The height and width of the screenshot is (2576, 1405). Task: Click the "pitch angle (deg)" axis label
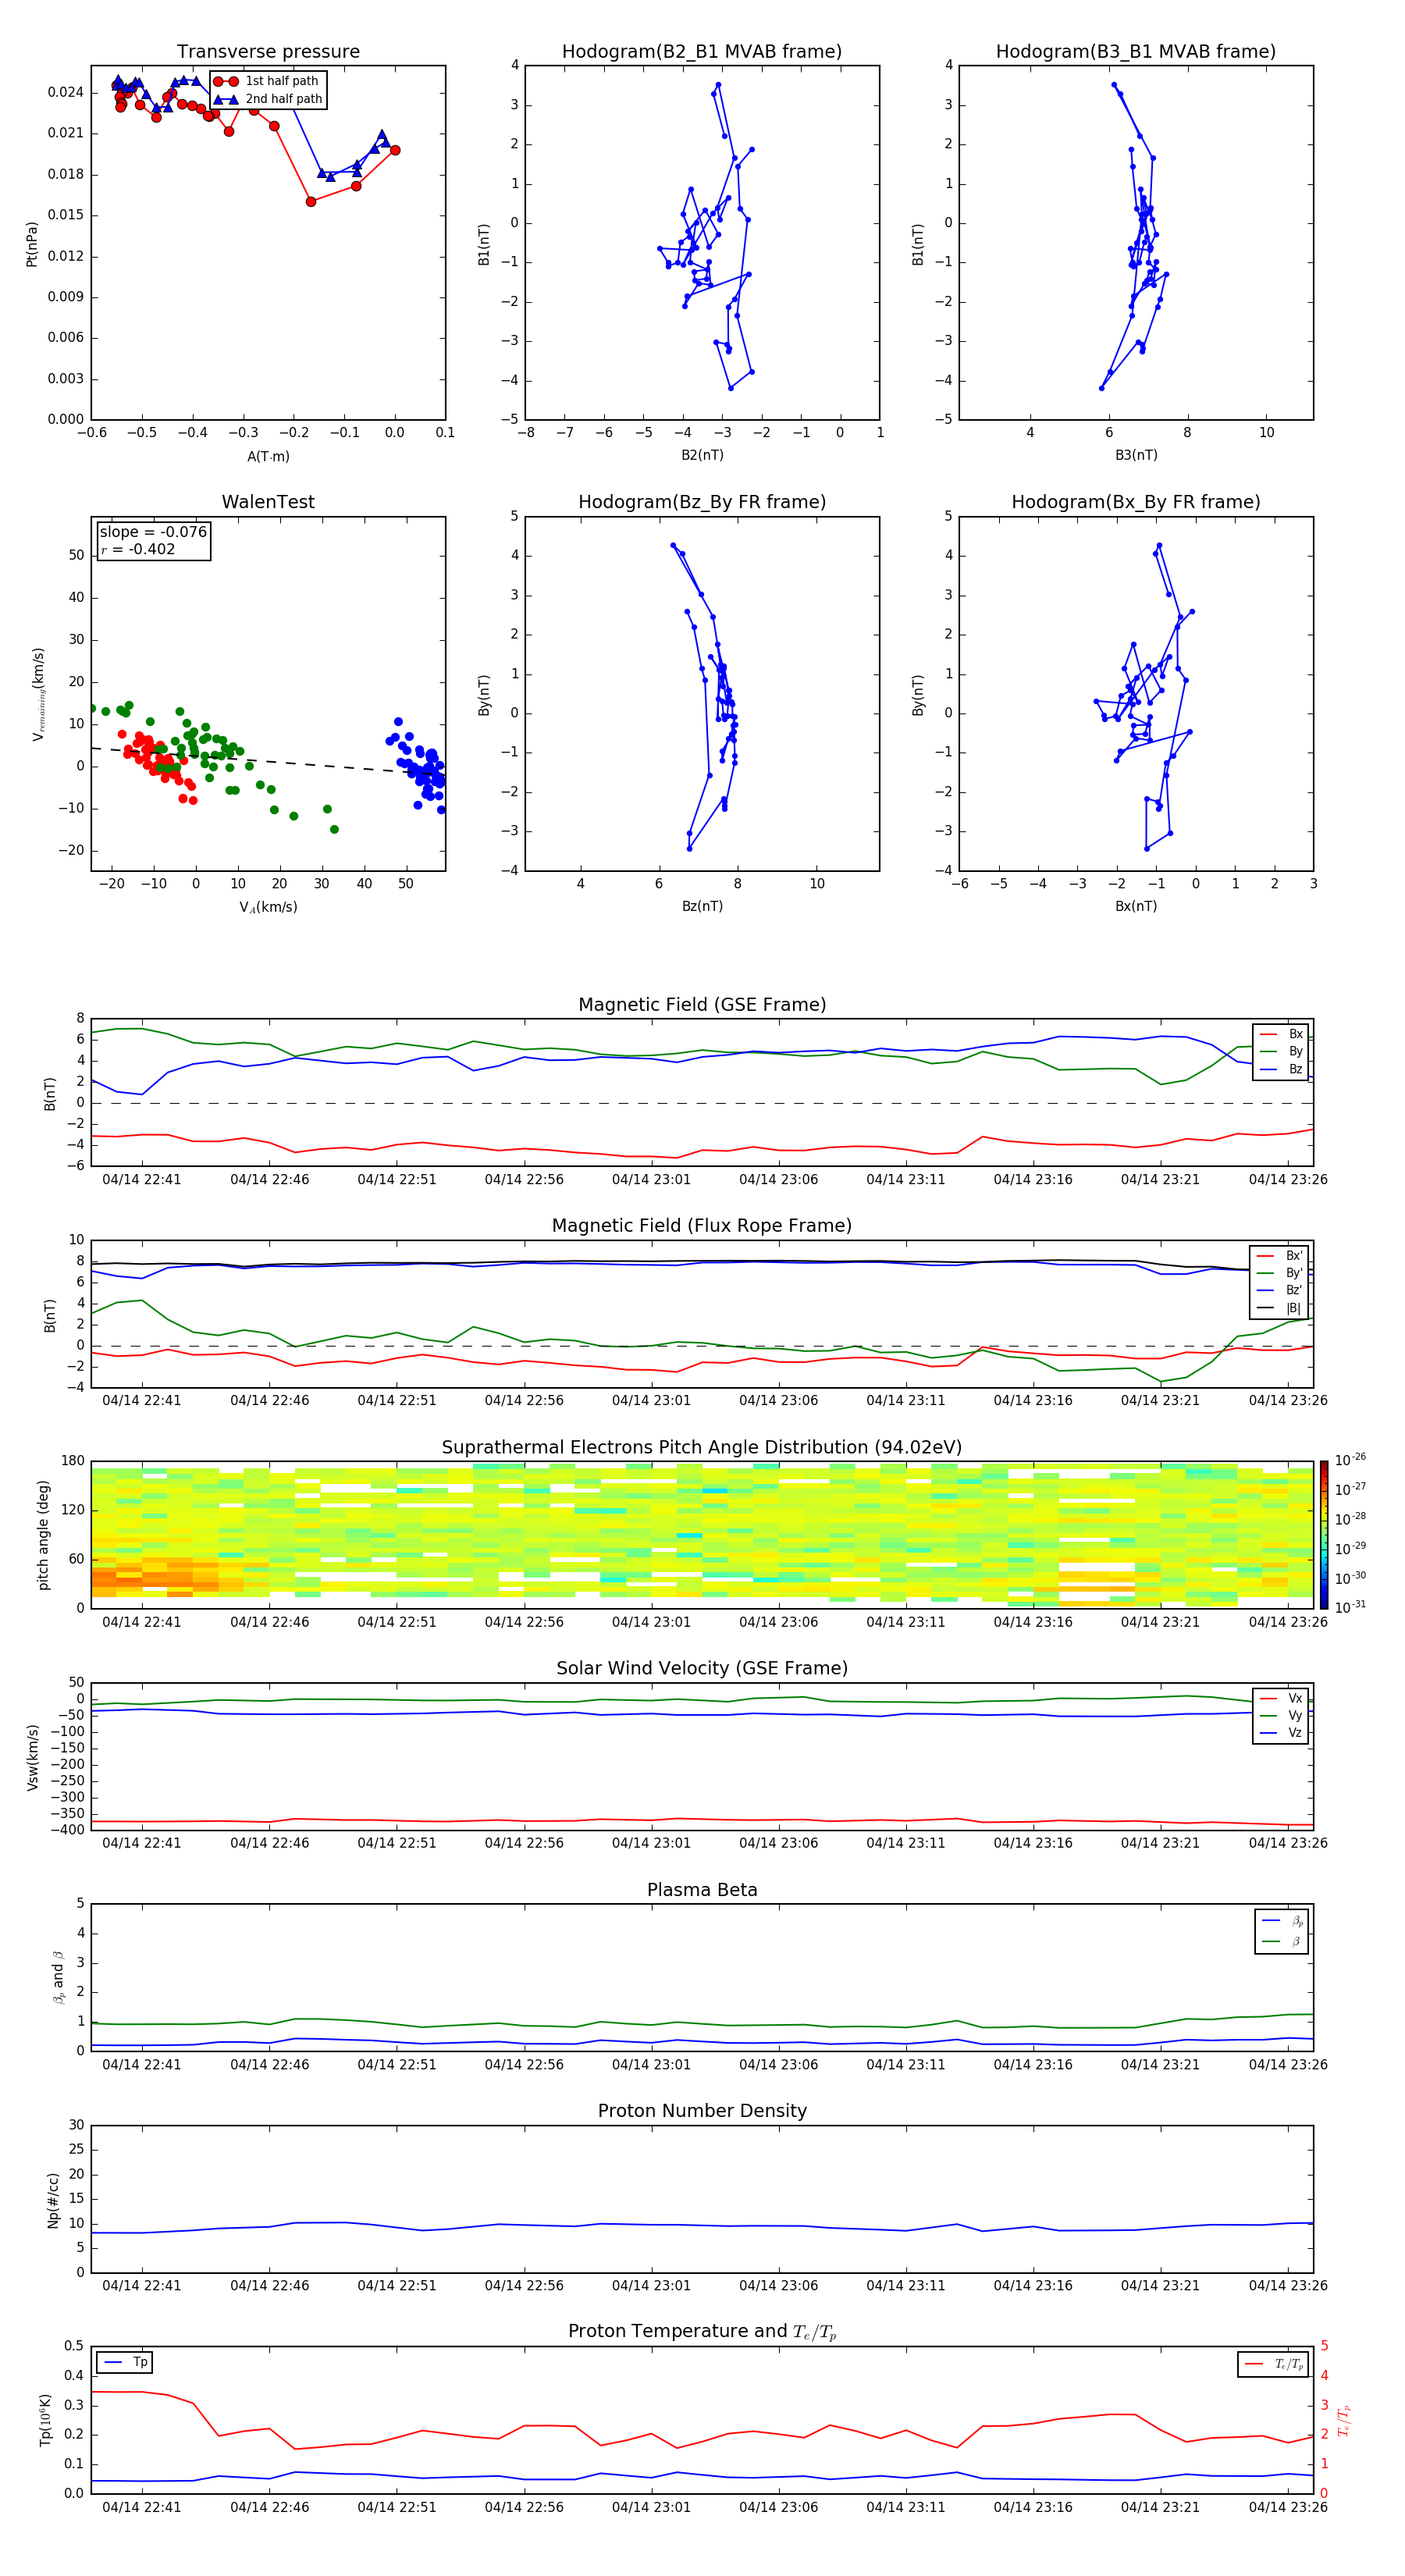pyautogui.click(x=43, y=1534)
